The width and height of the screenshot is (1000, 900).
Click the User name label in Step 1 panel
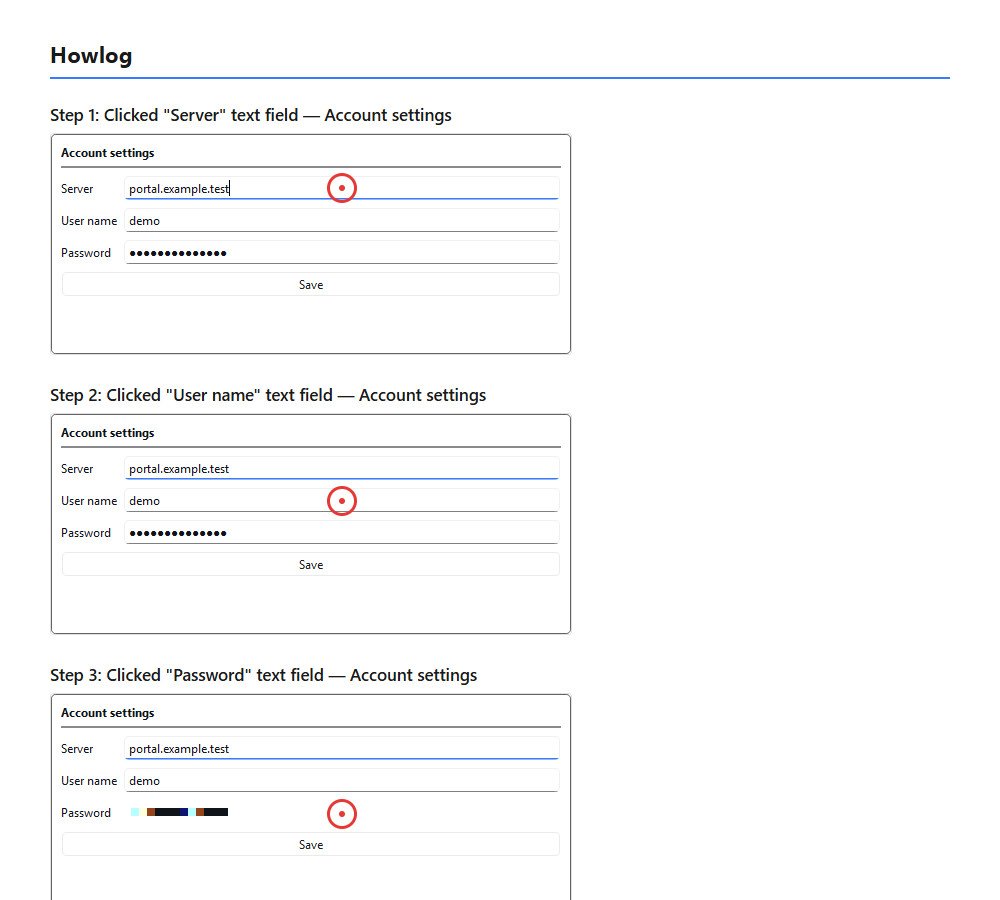pyautogui.click(x=89, y=221)
